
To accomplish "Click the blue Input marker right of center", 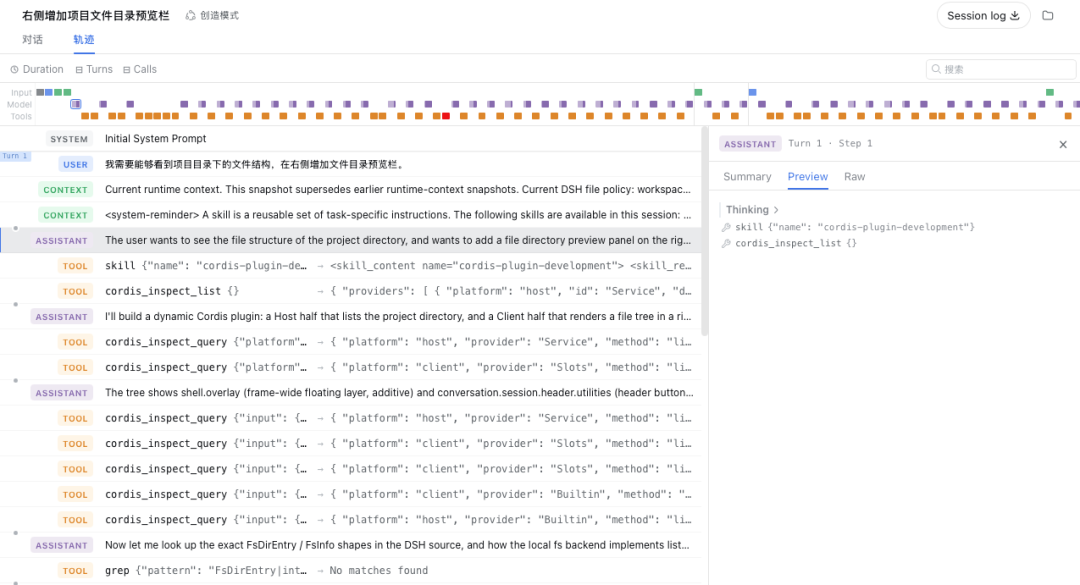I will [x=752, y=92].
